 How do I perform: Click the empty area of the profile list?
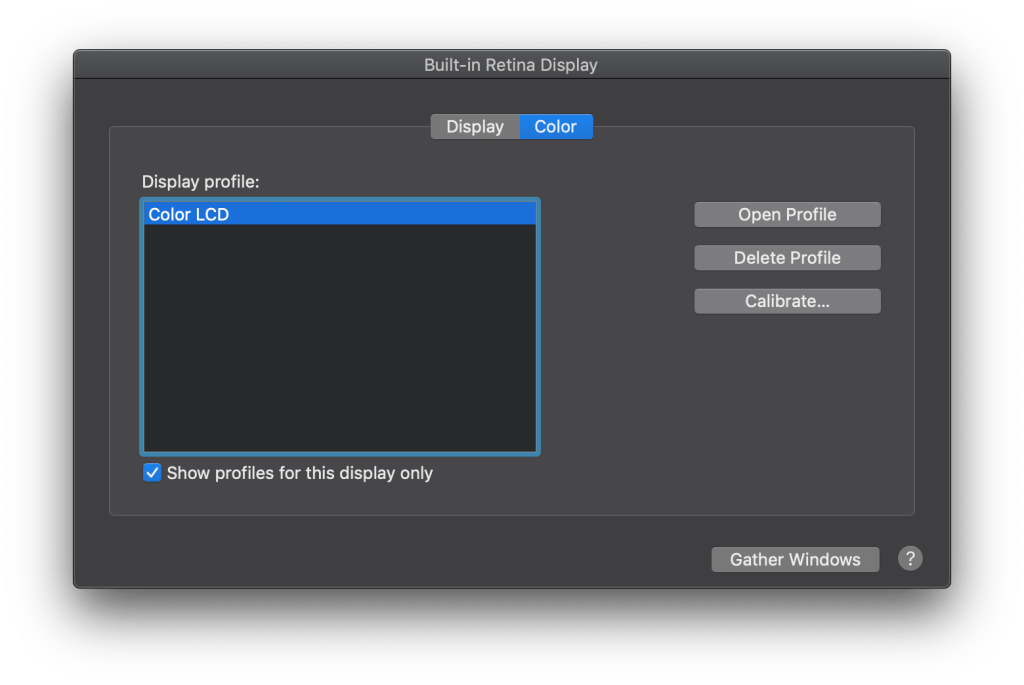click(340, 330)
